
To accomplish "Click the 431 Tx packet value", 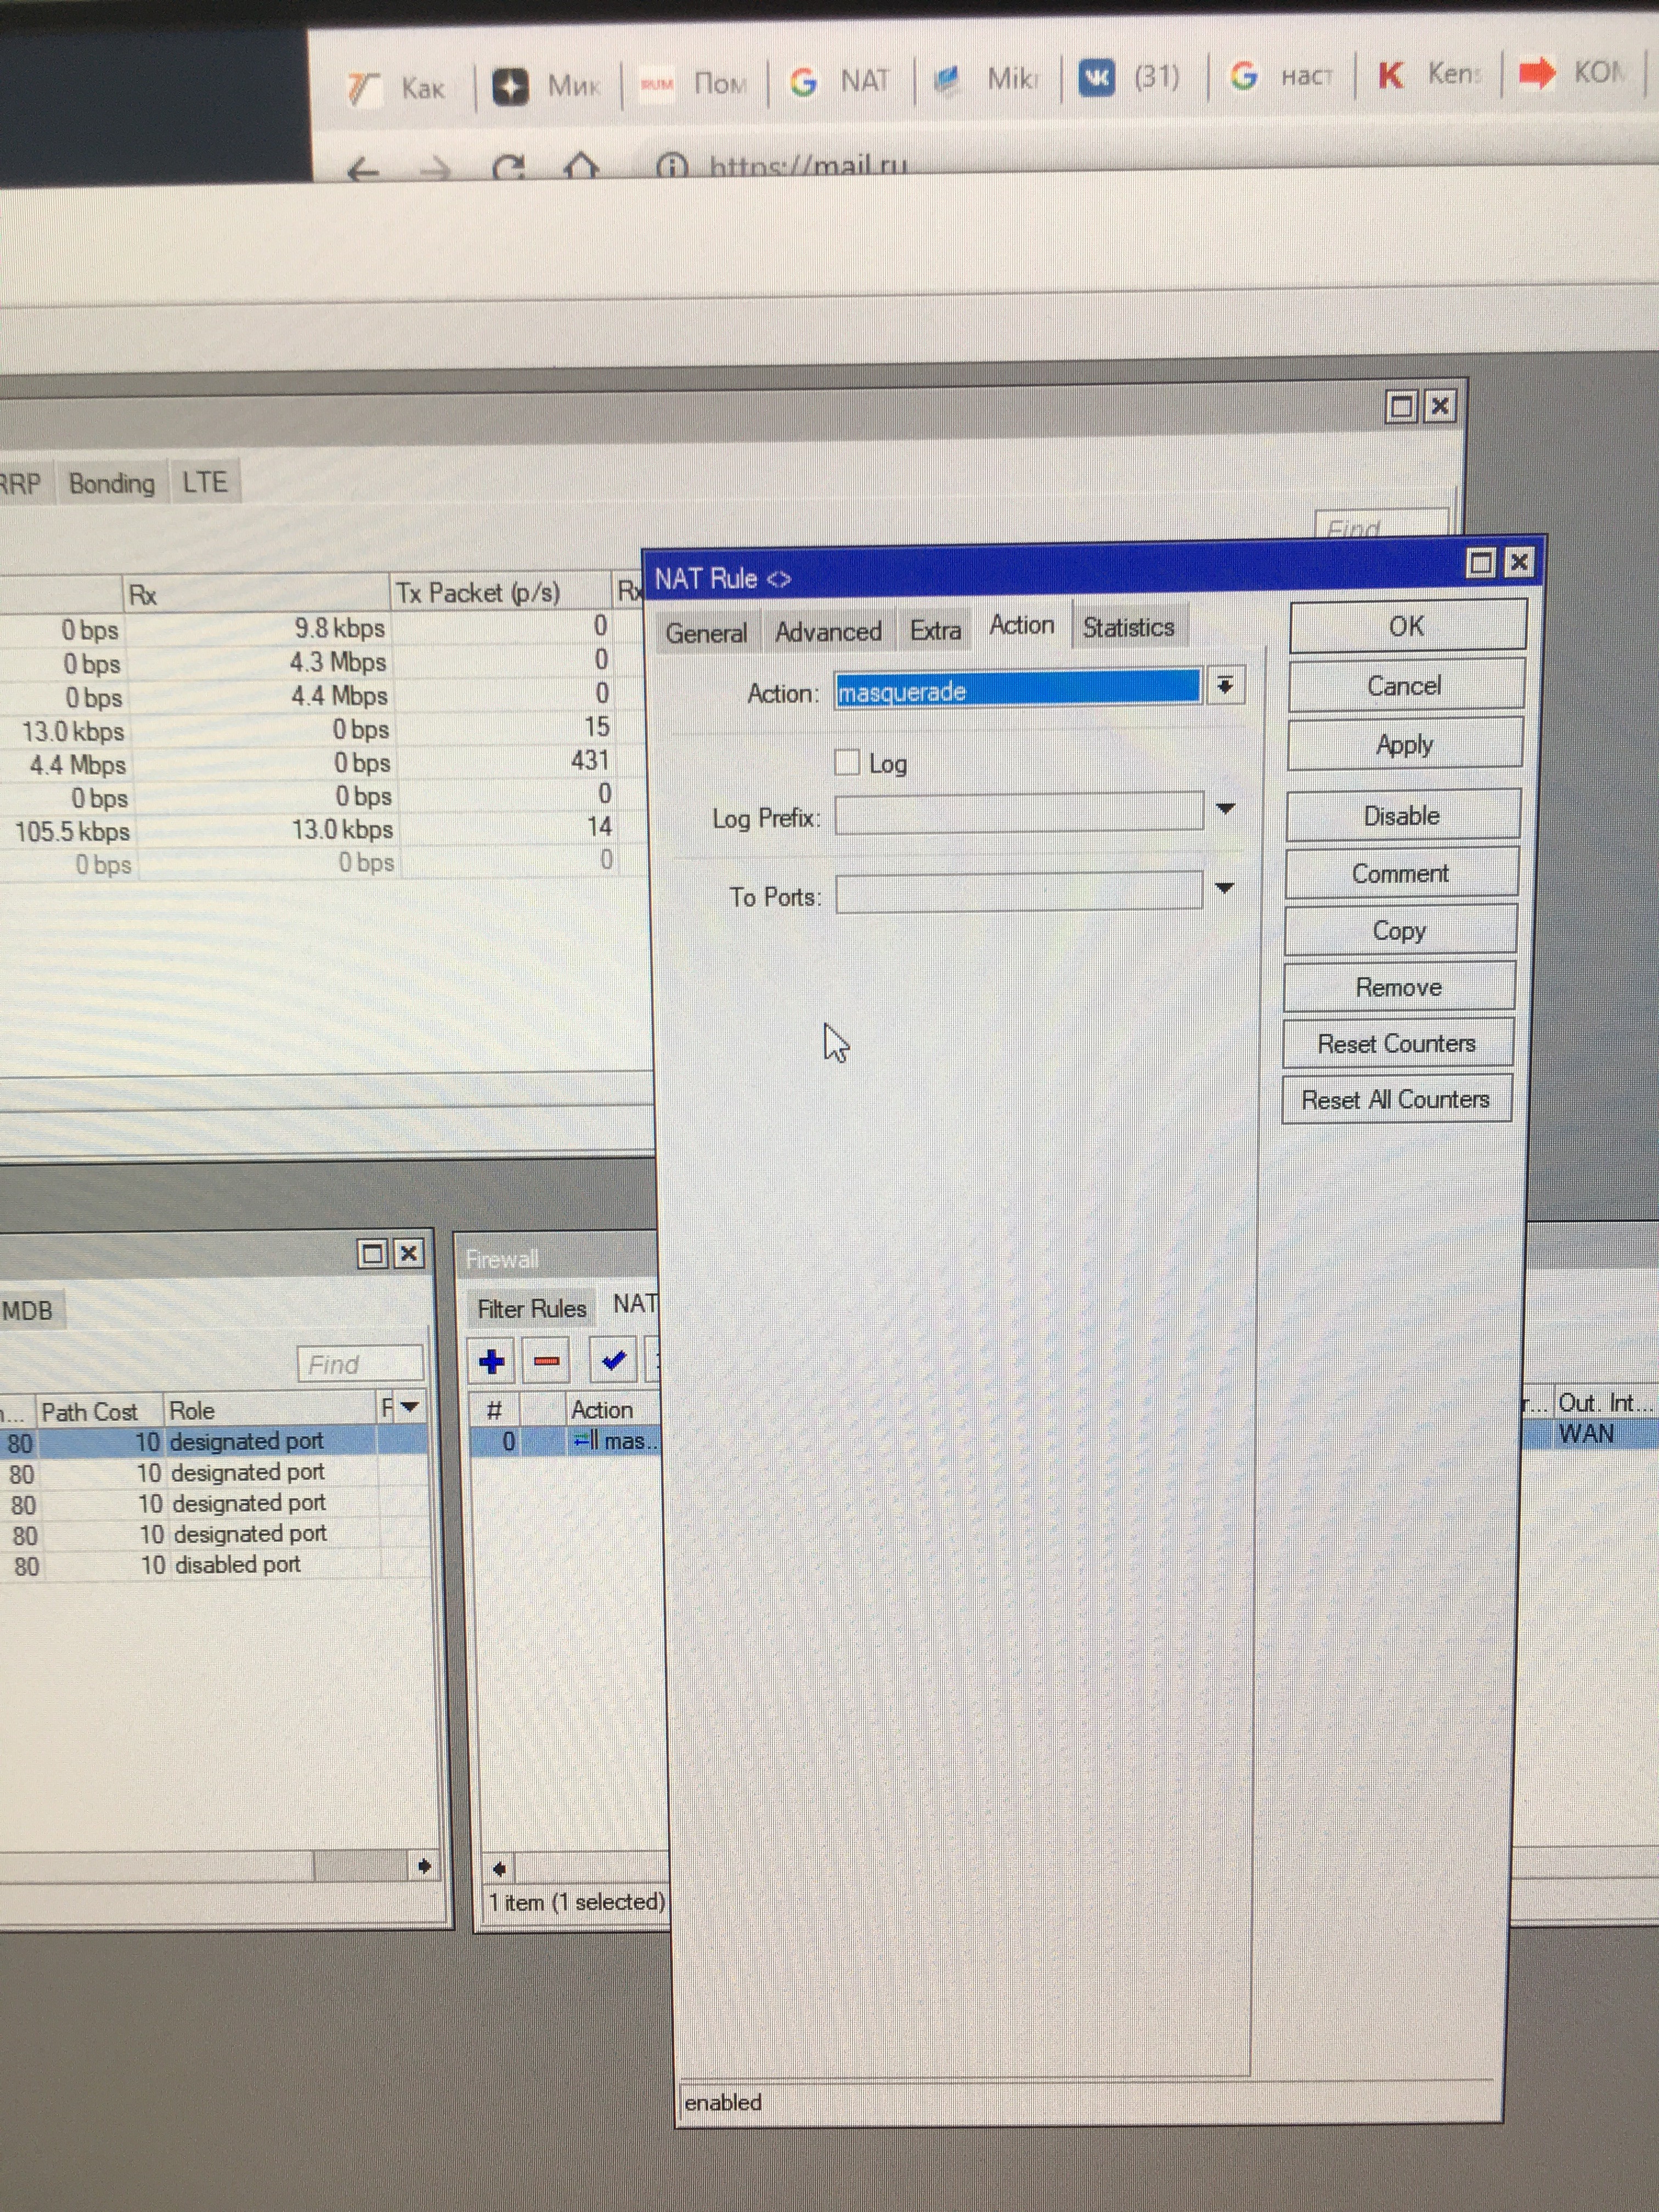I will coord(590,760).
